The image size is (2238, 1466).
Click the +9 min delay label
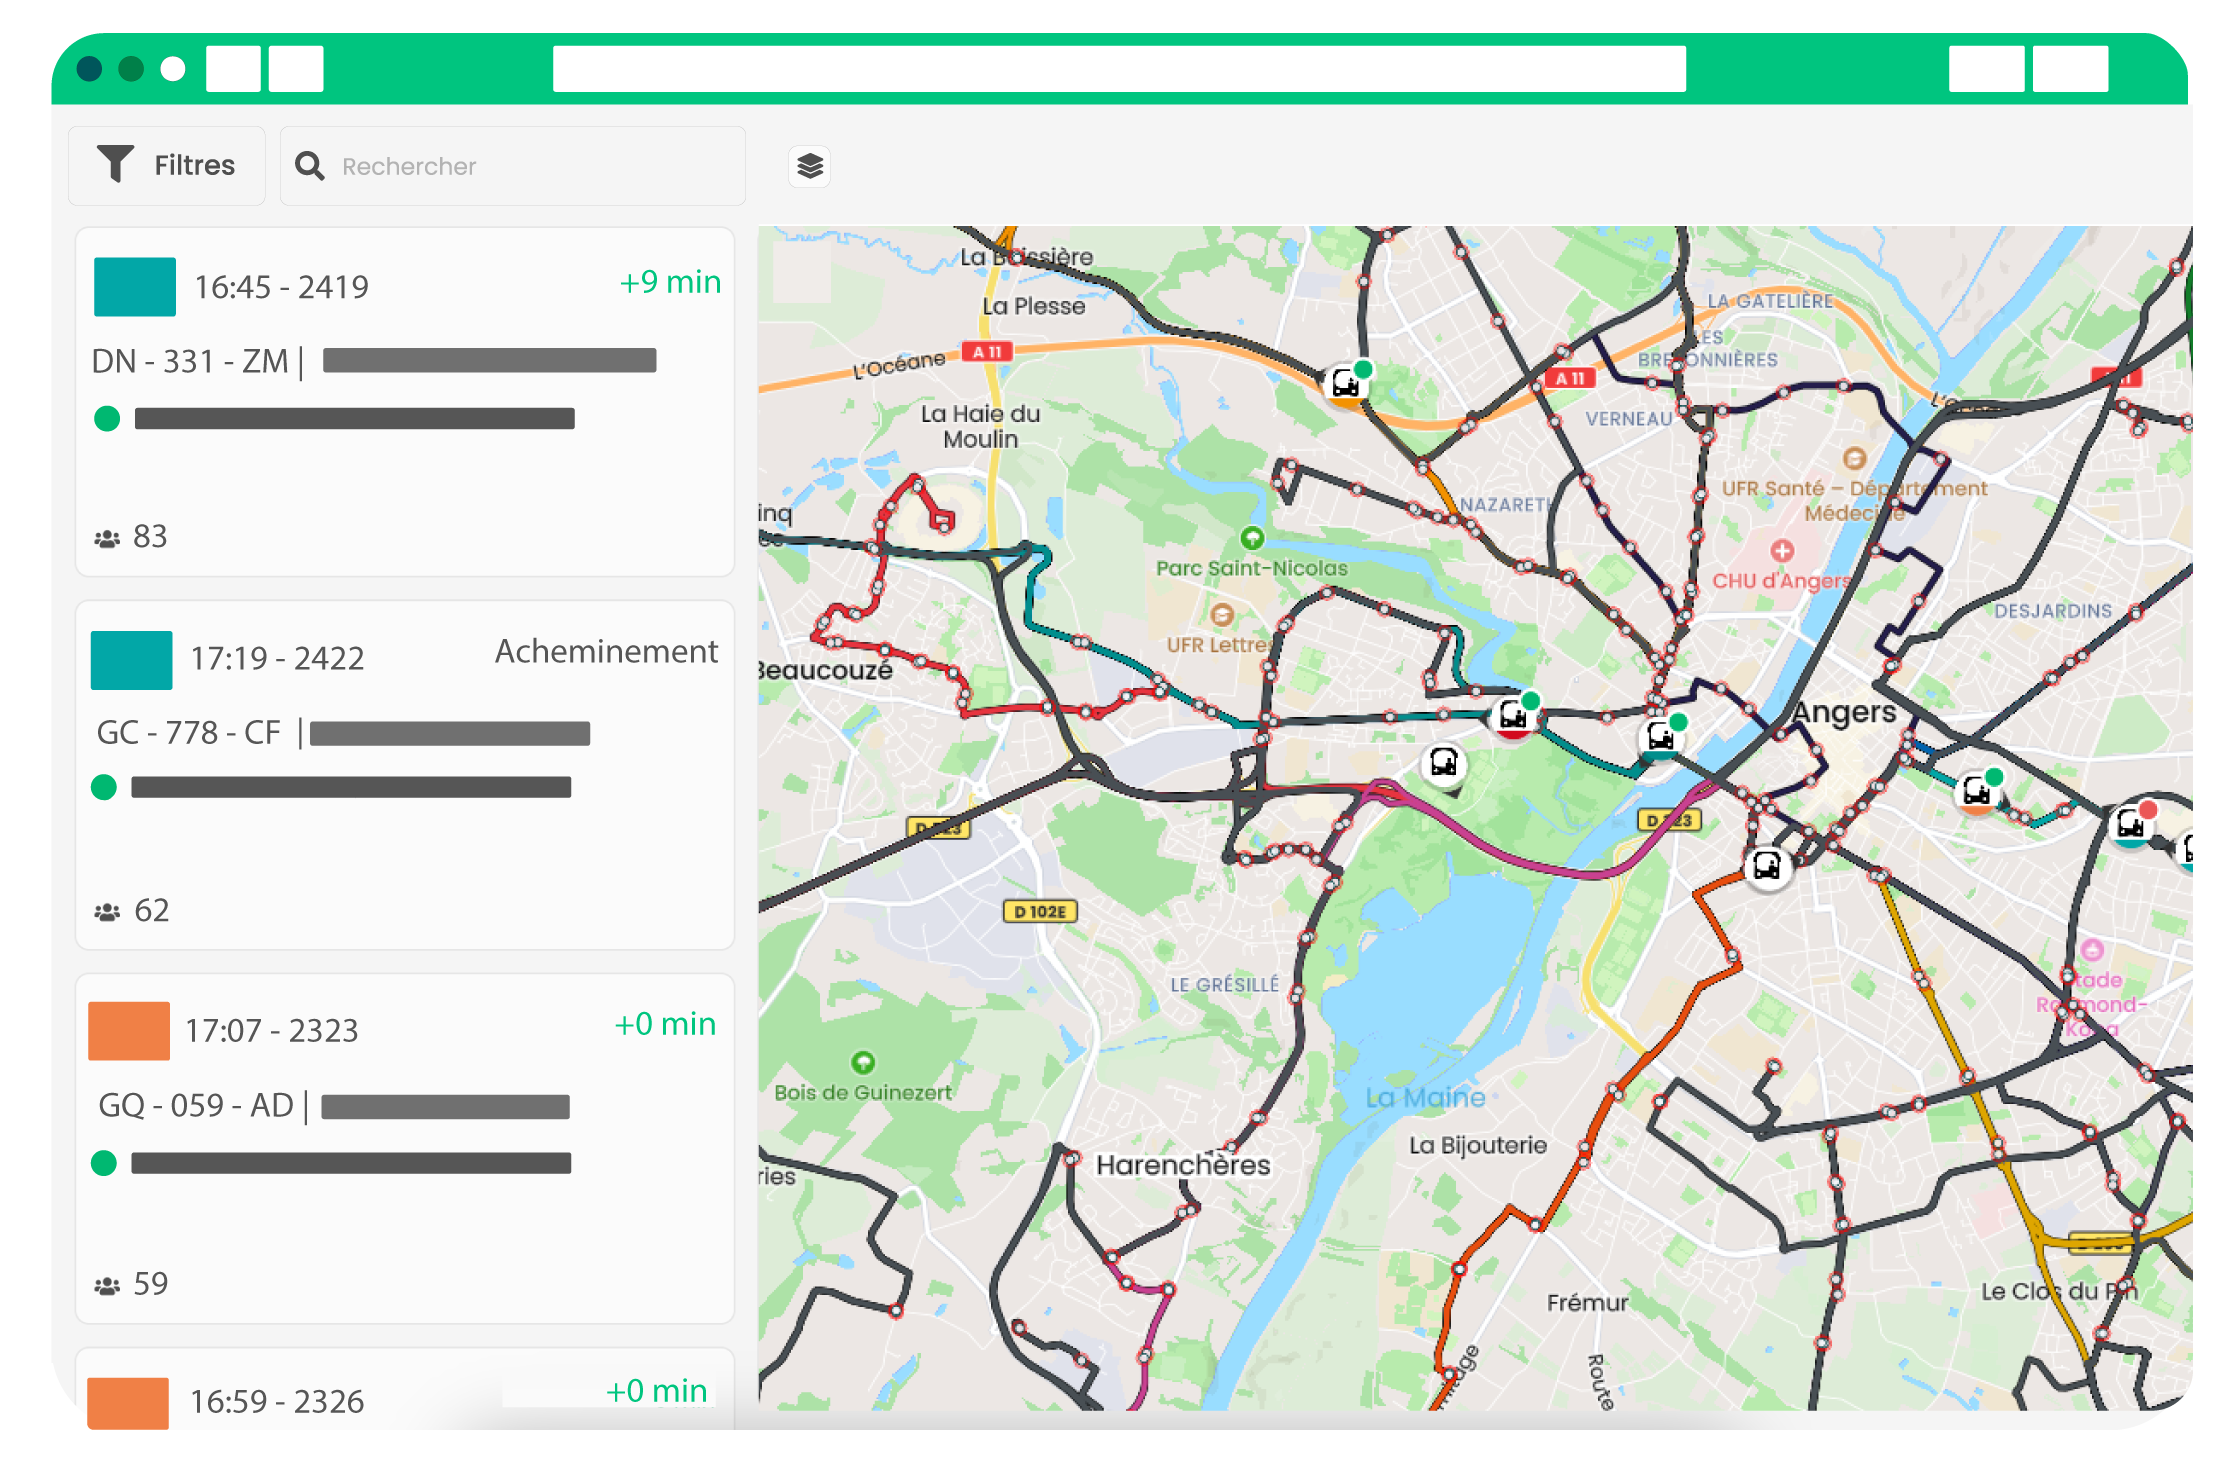pos(670,283)
